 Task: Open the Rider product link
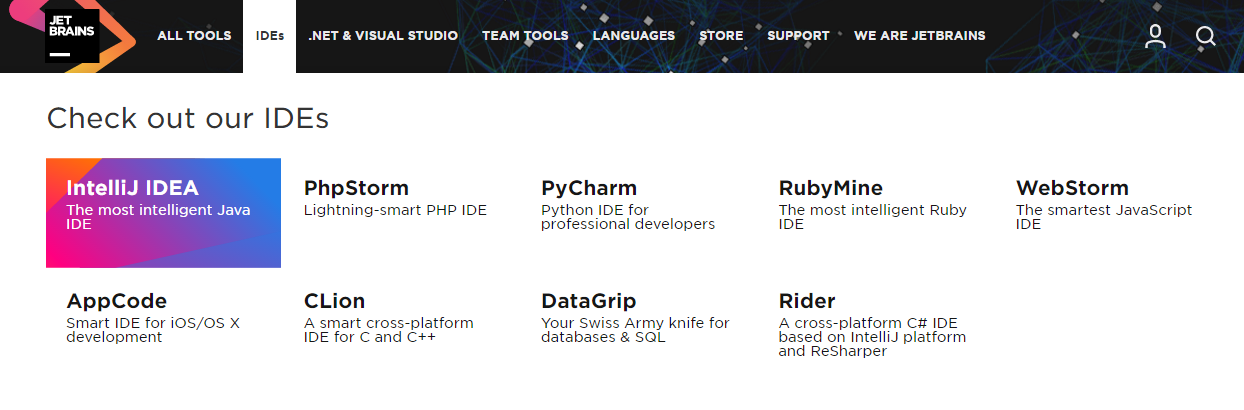pyautogui.click(x=807, y=301)
